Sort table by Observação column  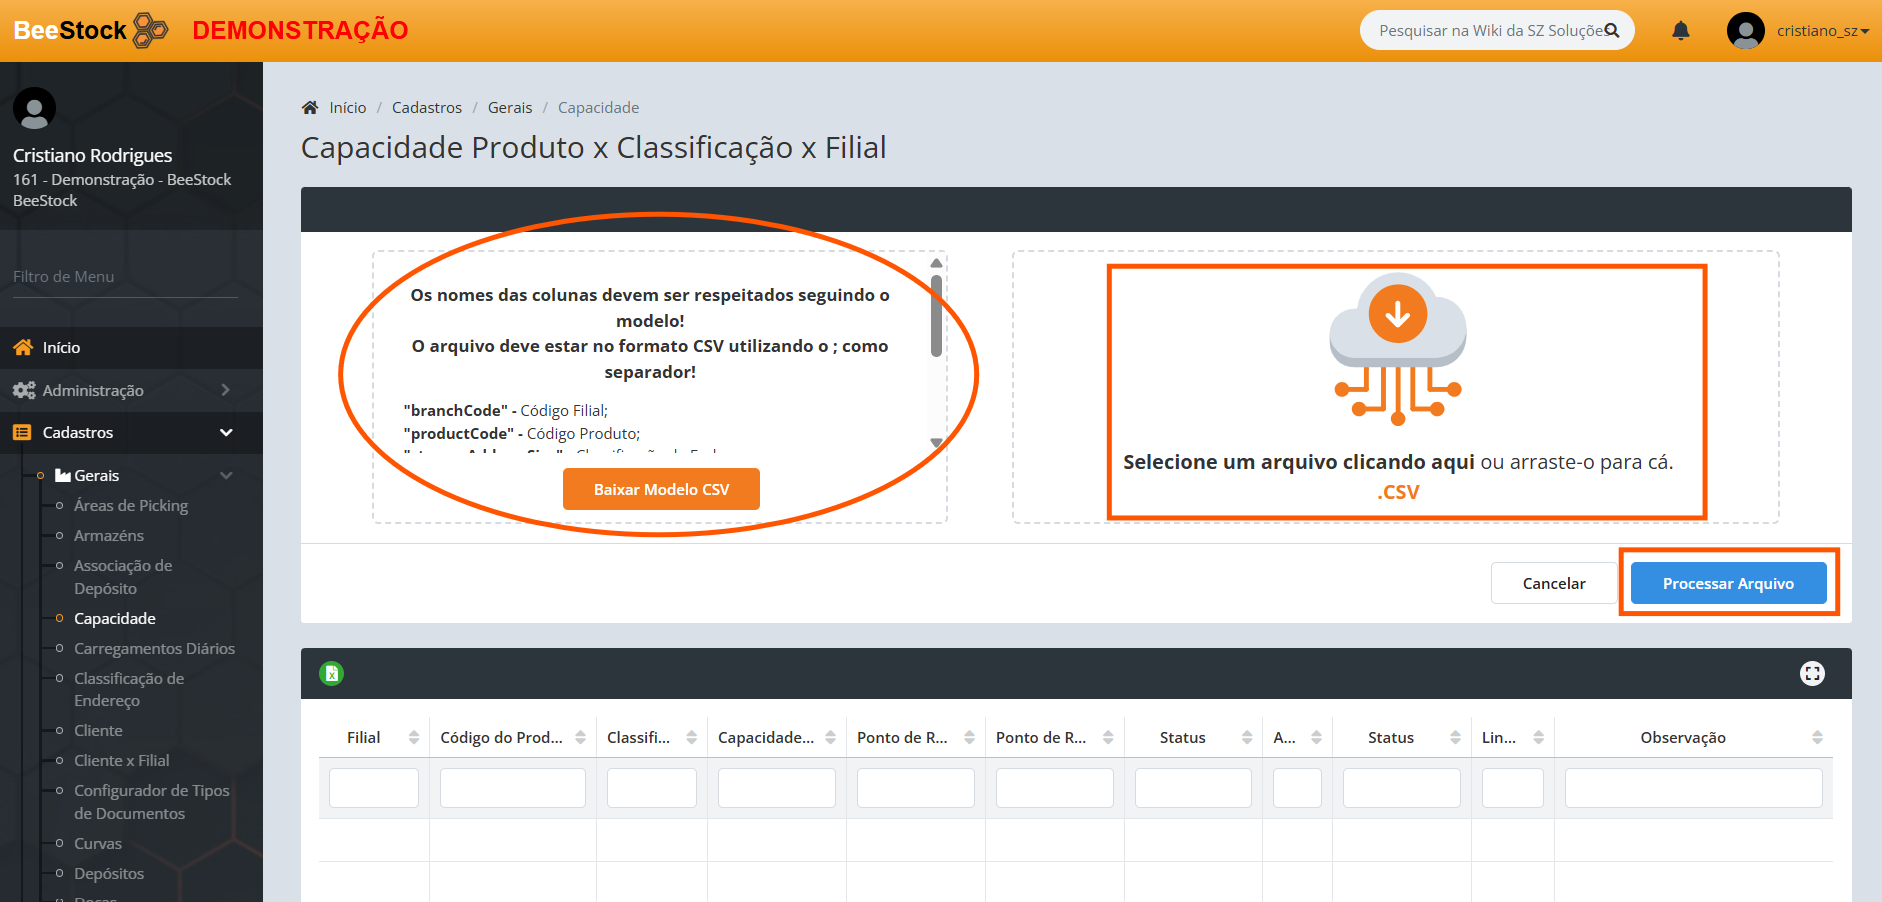click(1817, 738)
